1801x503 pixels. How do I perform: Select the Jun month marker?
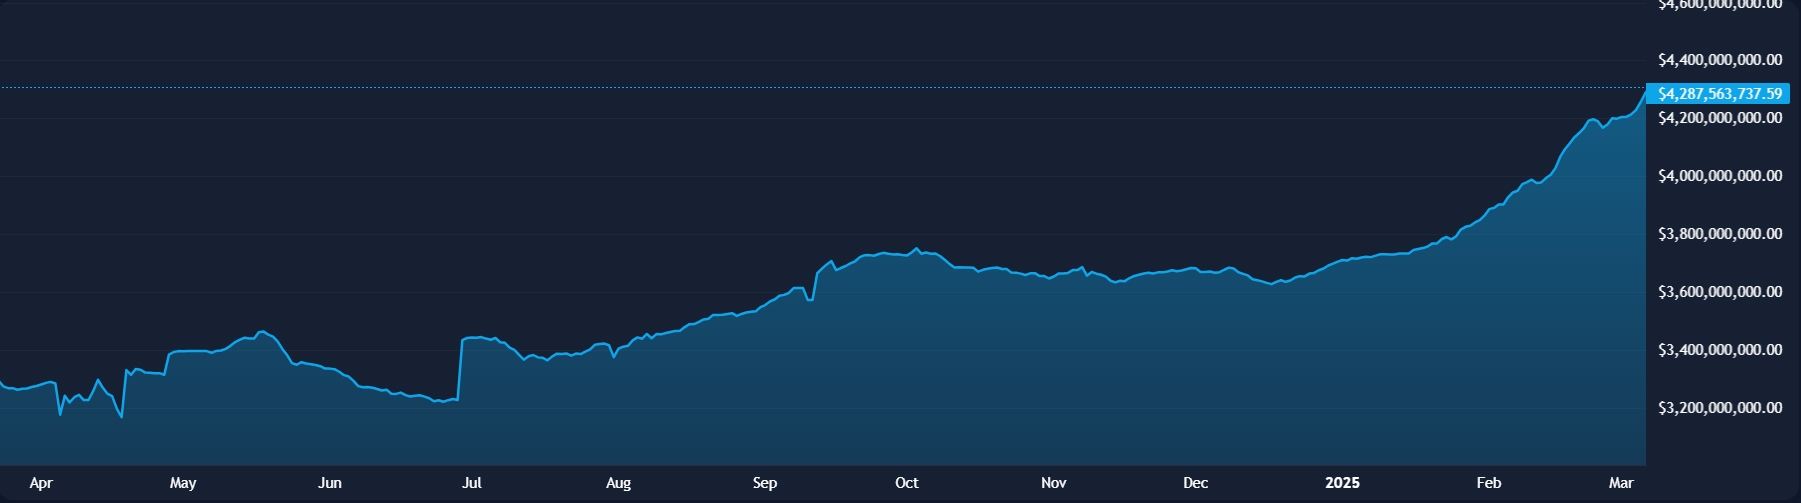[330, 483]
